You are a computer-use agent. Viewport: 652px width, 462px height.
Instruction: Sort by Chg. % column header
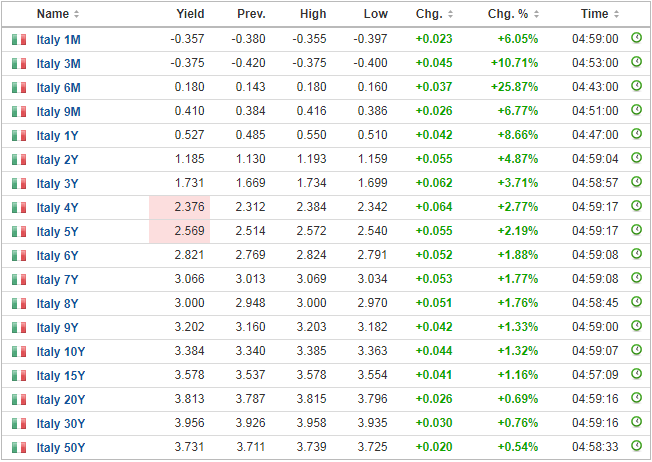tap(511, 14)
